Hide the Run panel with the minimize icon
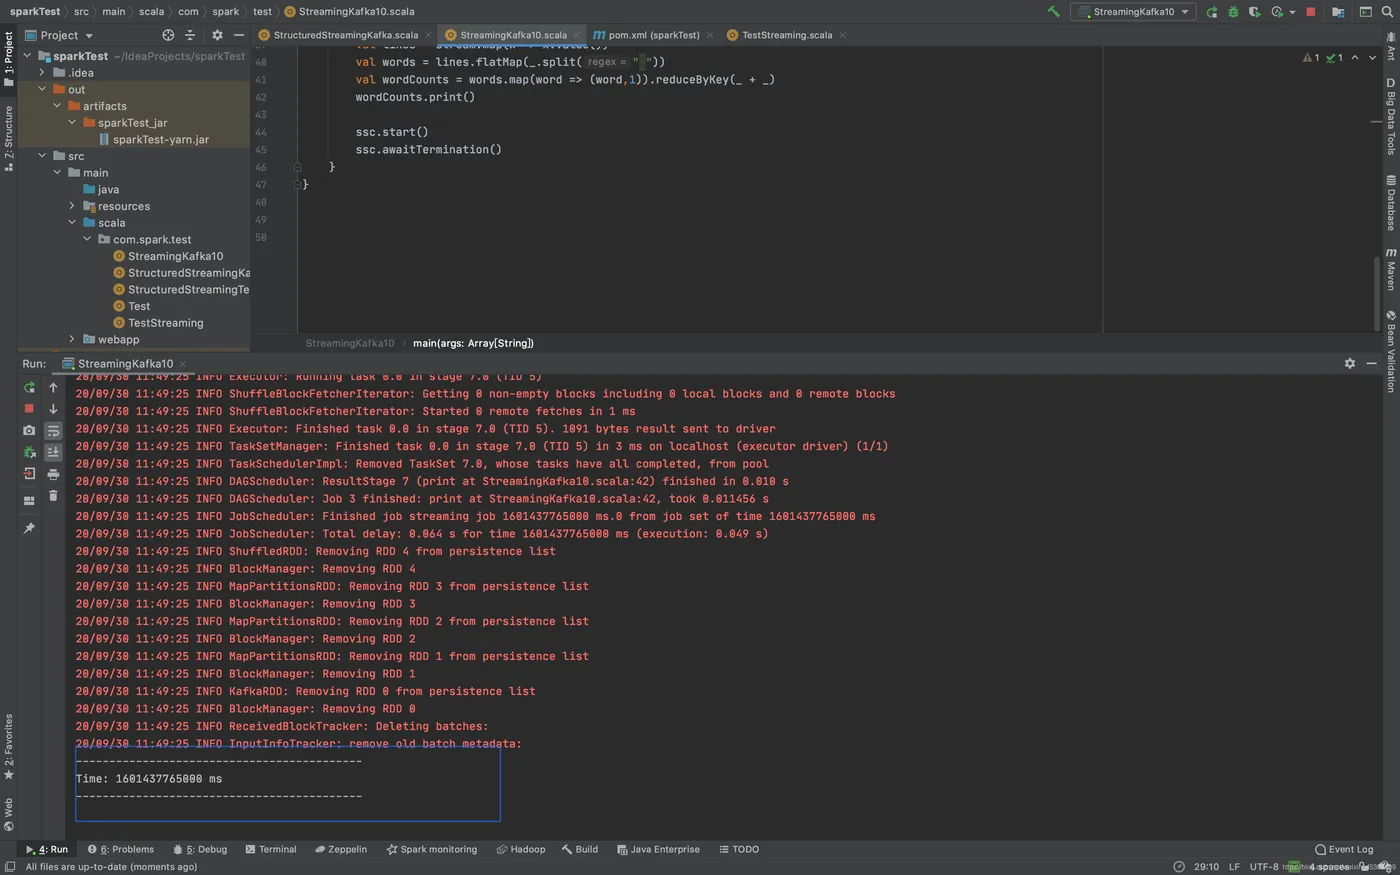 point(1372,363)
